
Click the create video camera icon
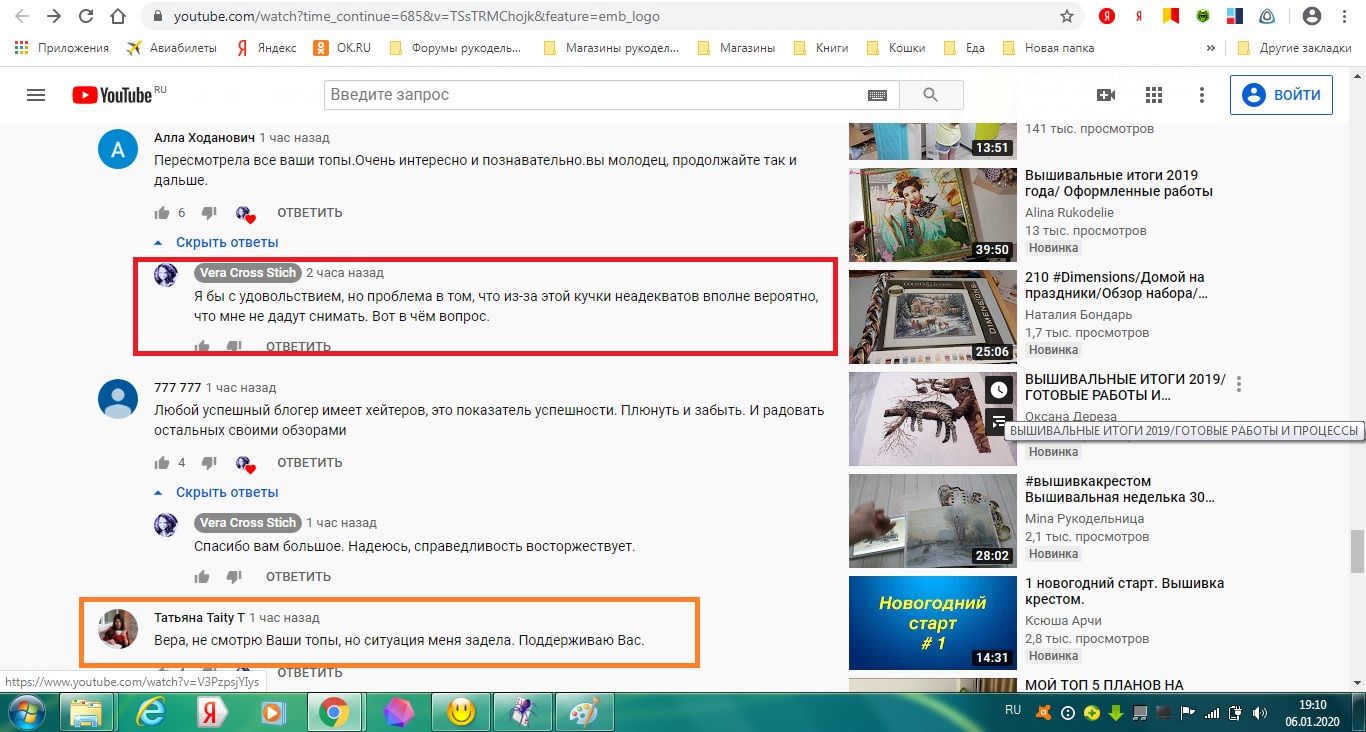point(1106,95)
